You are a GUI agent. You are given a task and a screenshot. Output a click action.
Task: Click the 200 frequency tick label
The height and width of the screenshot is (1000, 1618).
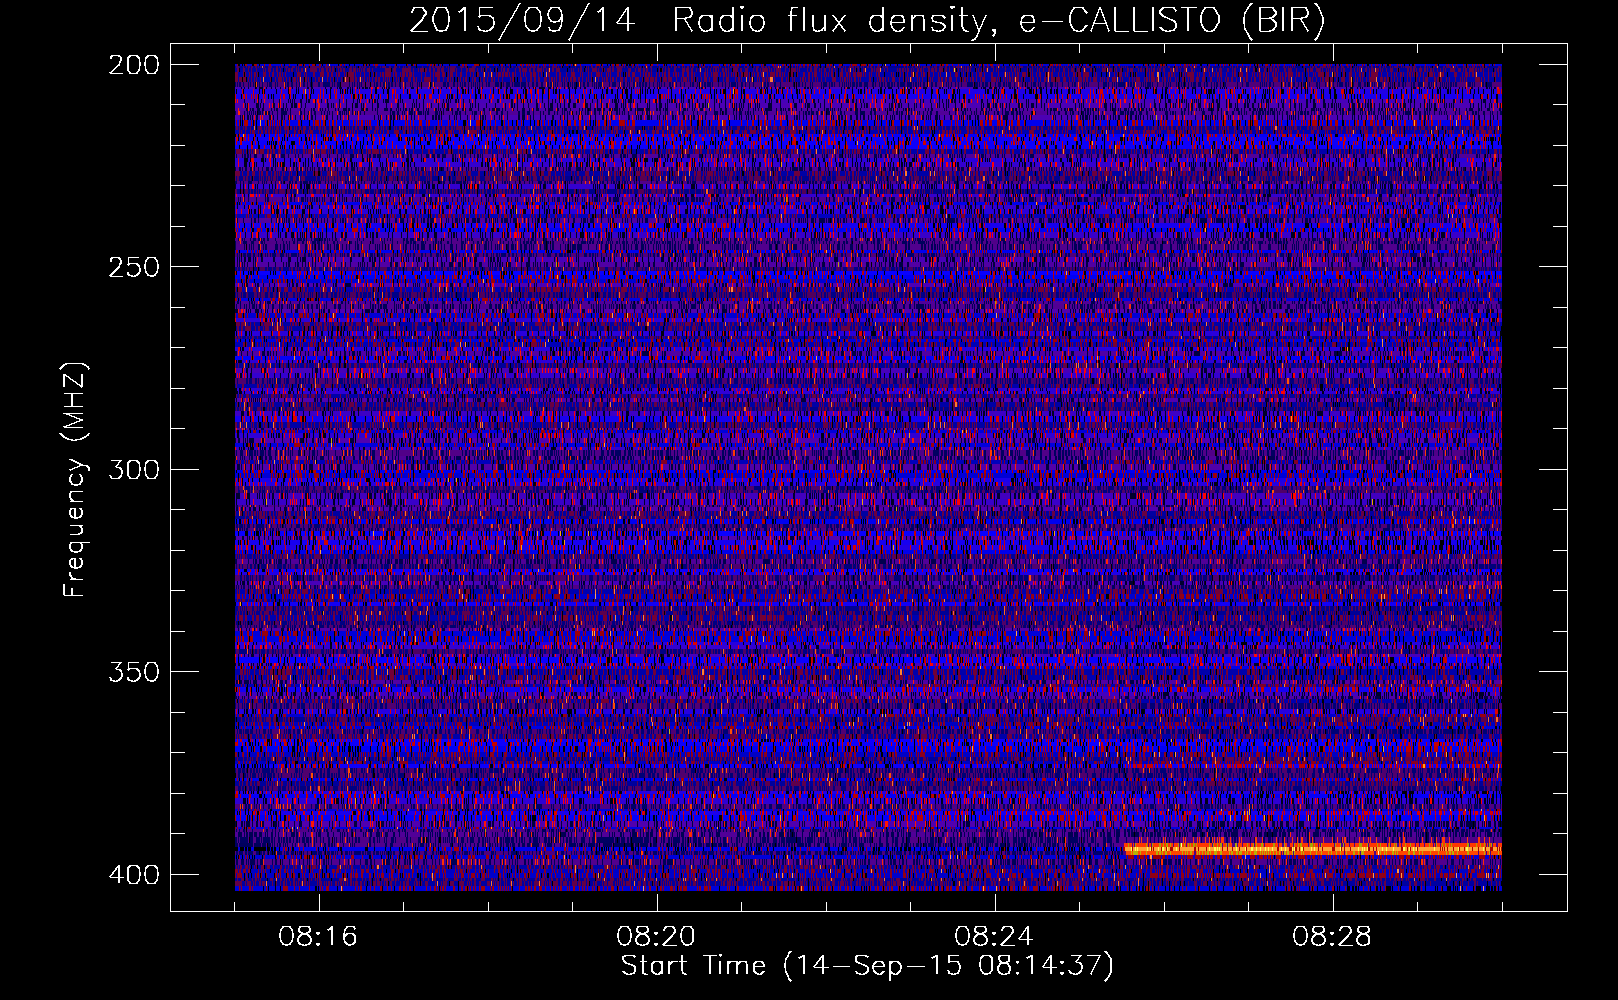pos(133,65)
